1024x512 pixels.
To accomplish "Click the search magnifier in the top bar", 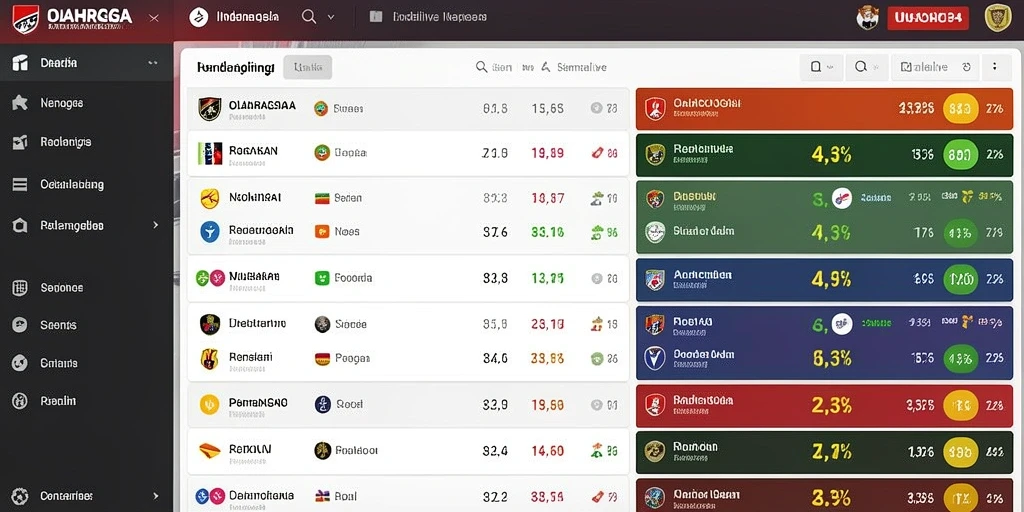I will point(309,17).
